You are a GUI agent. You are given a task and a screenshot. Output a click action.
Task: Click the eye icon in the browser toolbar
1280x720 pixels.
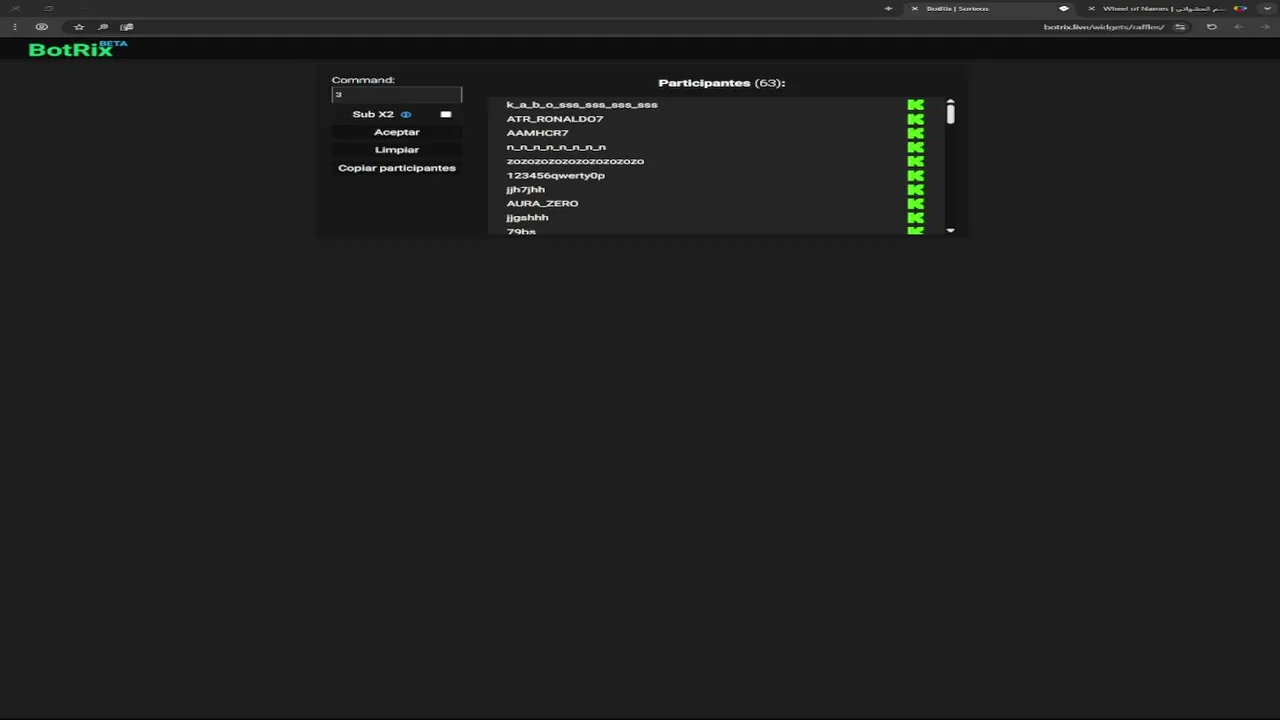pos(42,27)
